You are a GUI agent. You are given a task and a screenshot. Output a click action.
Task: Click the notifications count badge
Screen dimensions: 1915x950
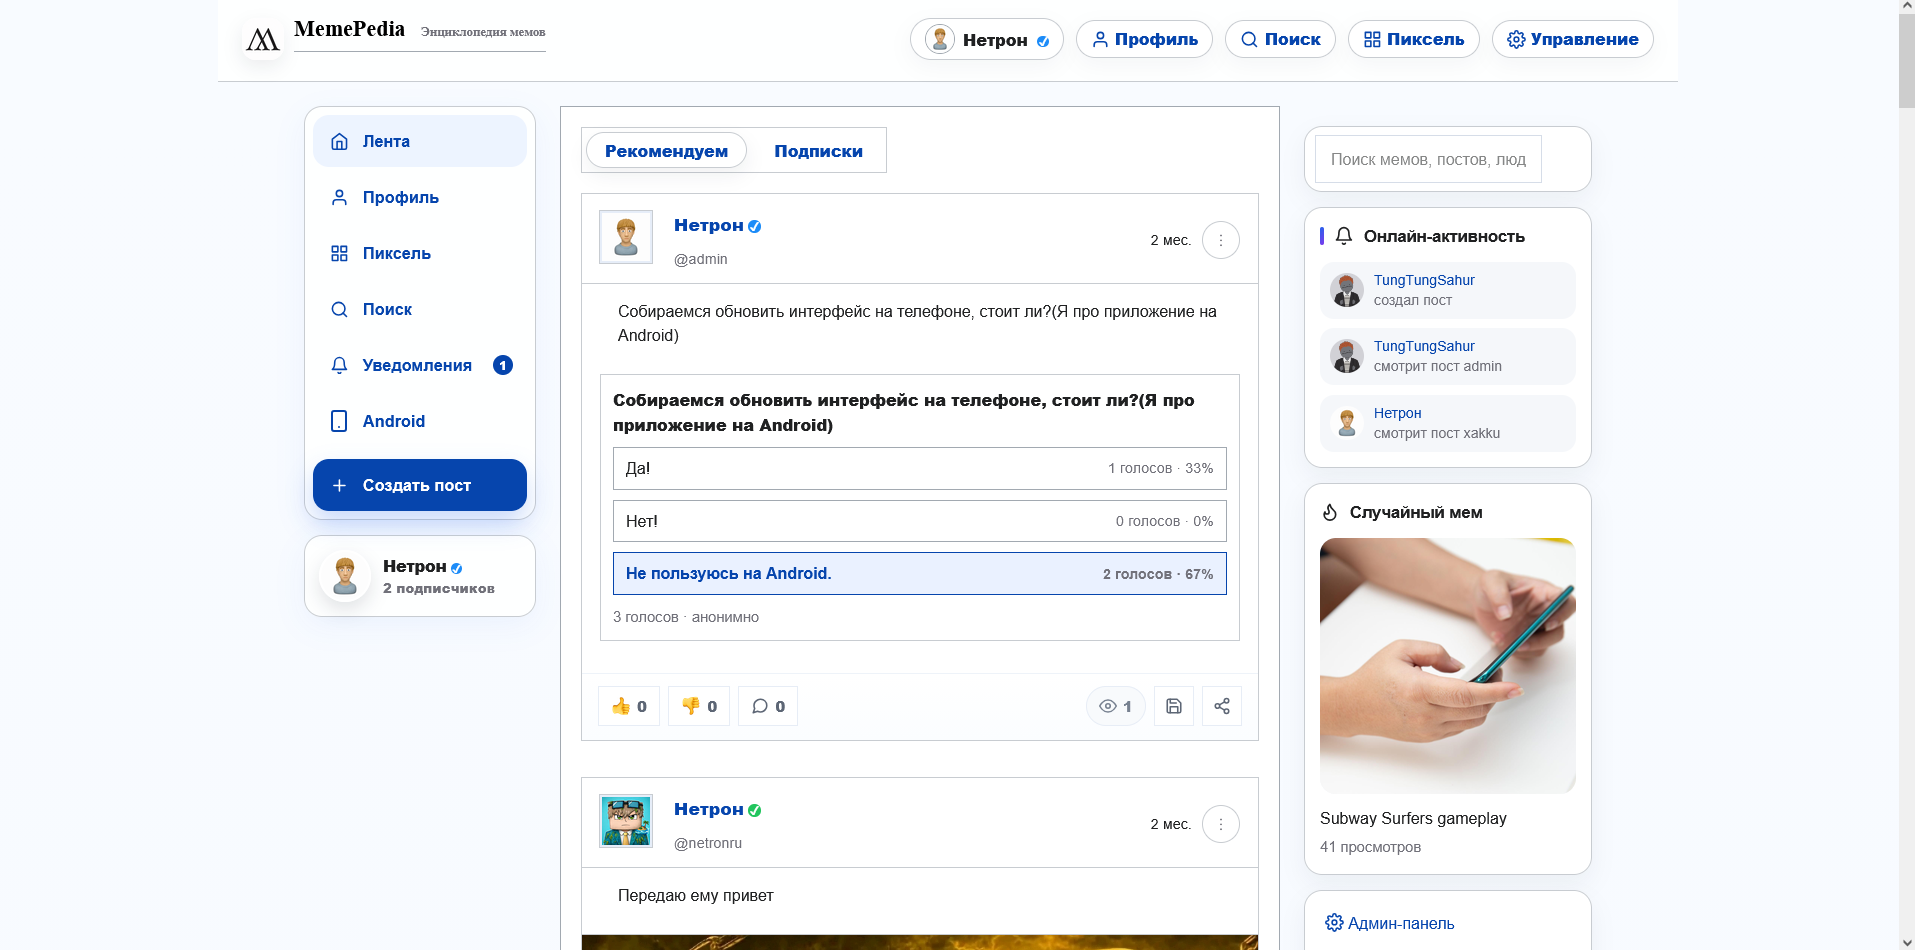click(x=503, y=365)
